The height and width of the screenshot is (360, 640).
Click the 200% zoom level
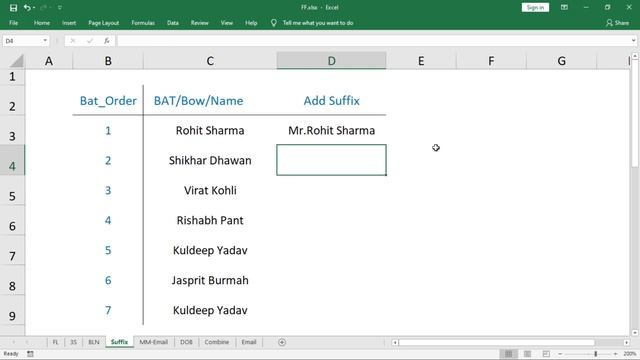[630, 354]
